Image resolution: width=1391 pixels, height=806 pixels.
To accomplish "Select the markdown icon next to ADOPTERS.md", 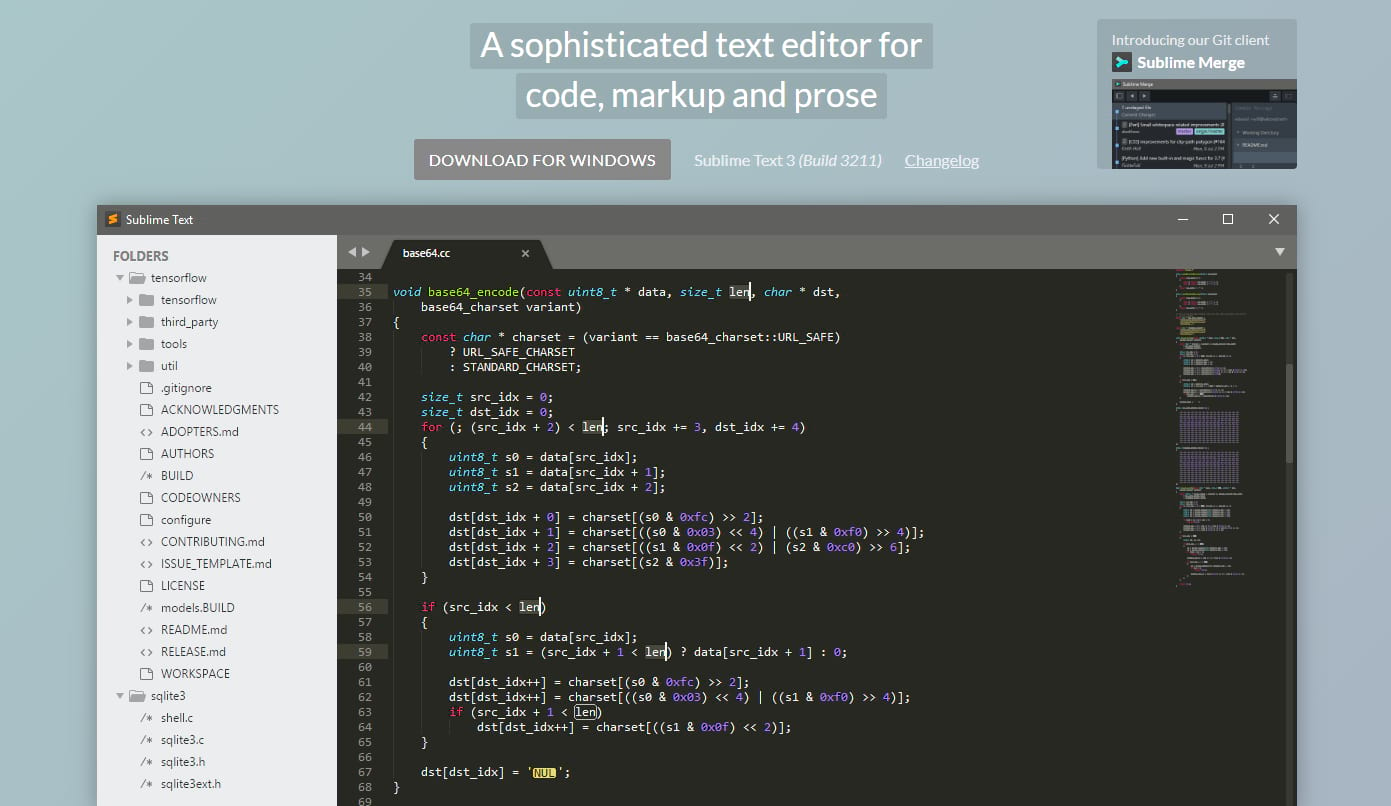I will (x=146, y=431).
